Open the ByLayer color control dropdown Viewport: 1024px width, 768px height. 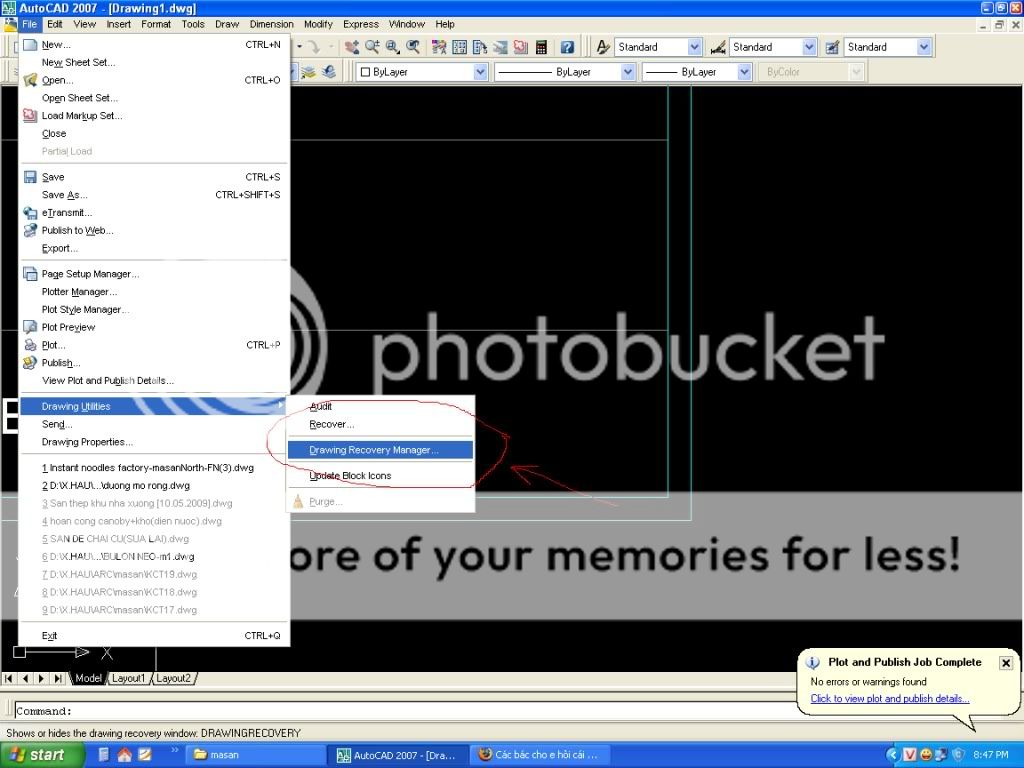pyautogui.click(x=481, y=72)
